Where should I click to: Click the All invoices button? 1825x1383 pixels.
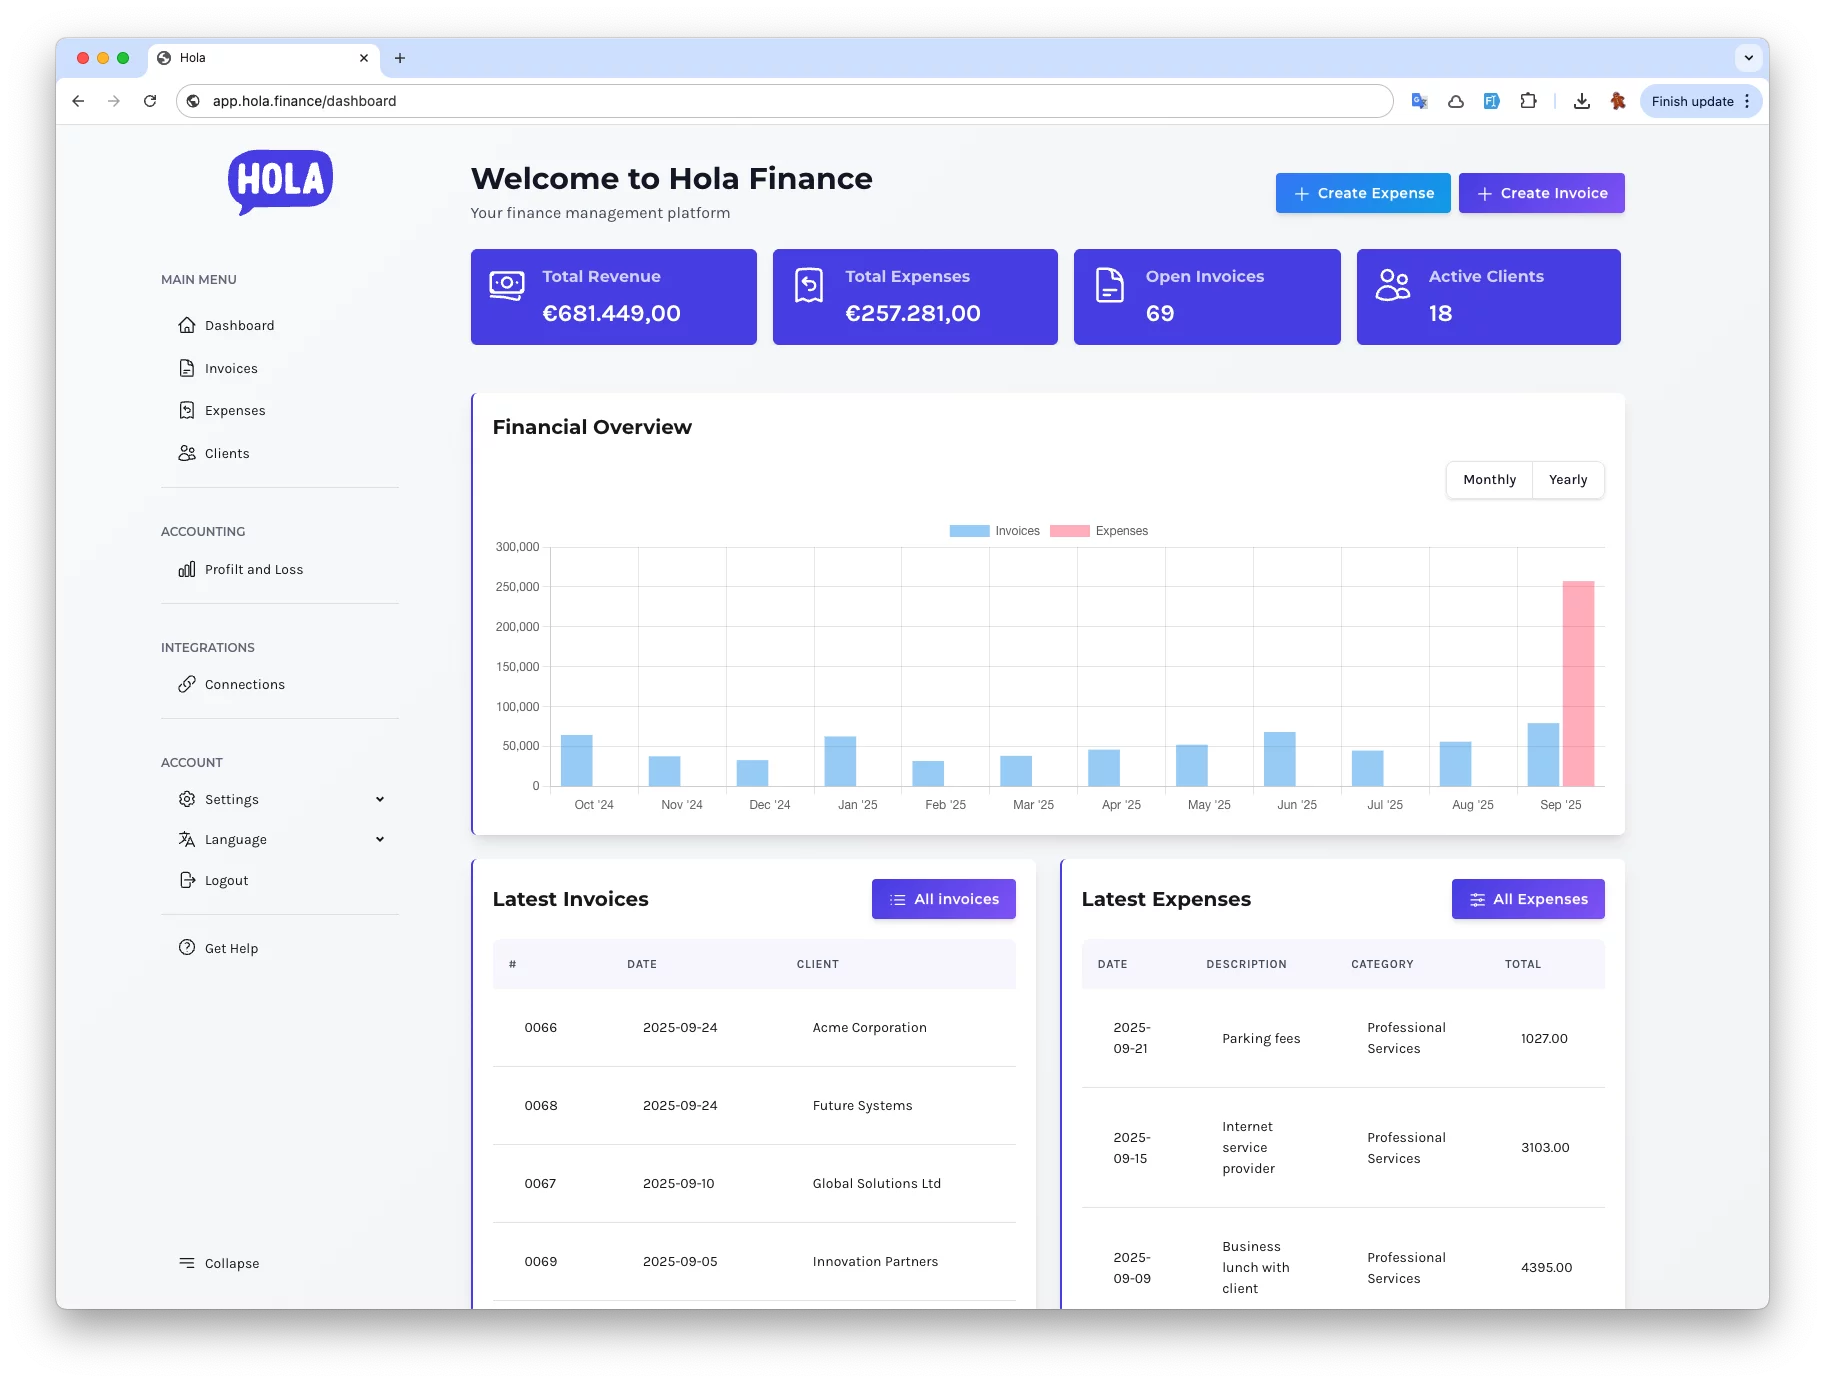[943, 899]
